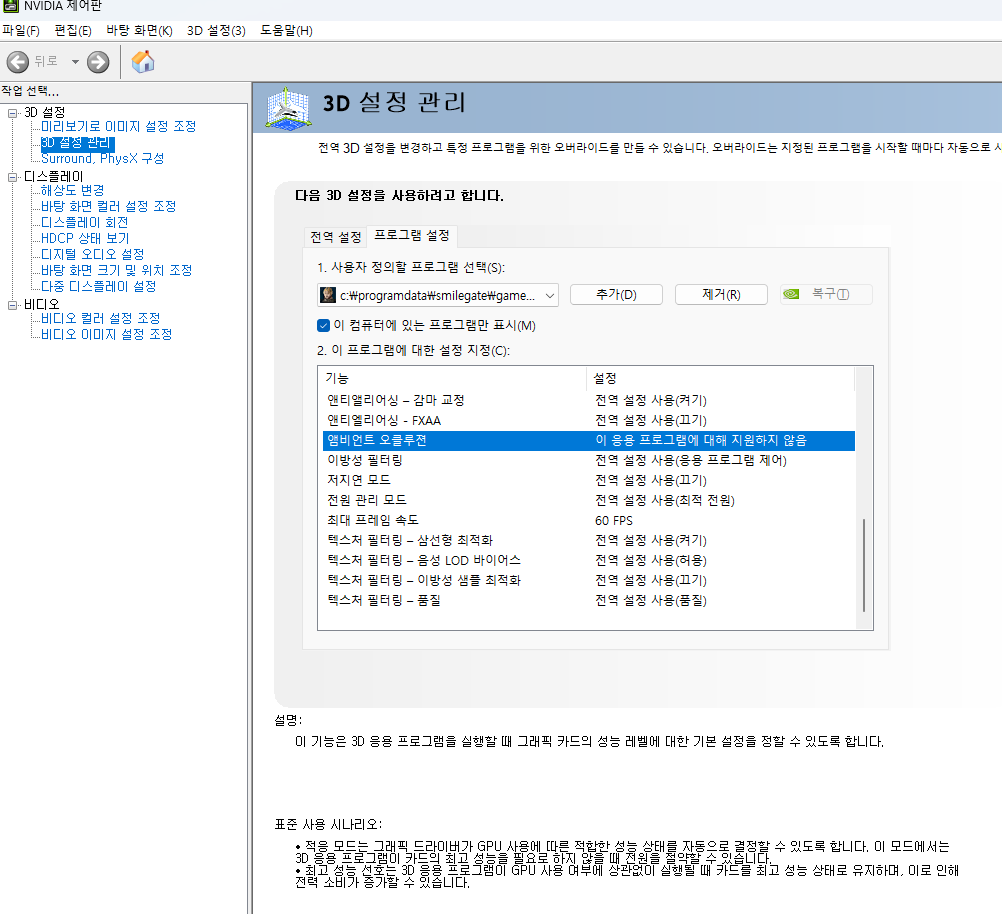1002x914 pixels.
Task: Click the NVIDIA logo in title bar
Action: [11, 6]
